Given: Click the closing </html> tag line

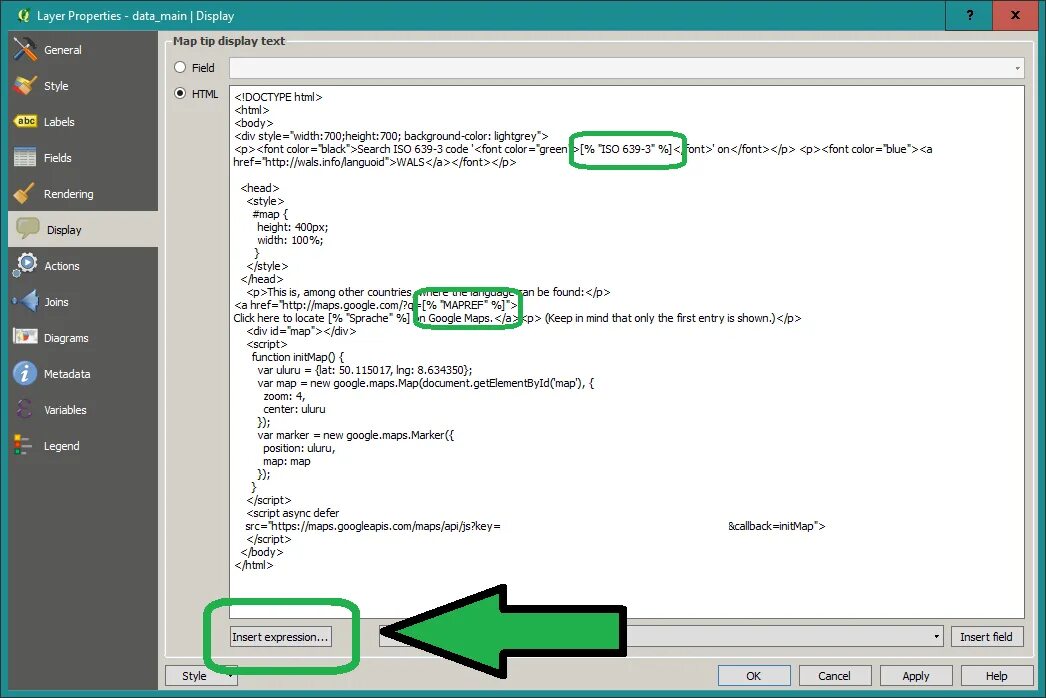Looking at the screenshot, I should pyautogui.click(x=254, y=565).
